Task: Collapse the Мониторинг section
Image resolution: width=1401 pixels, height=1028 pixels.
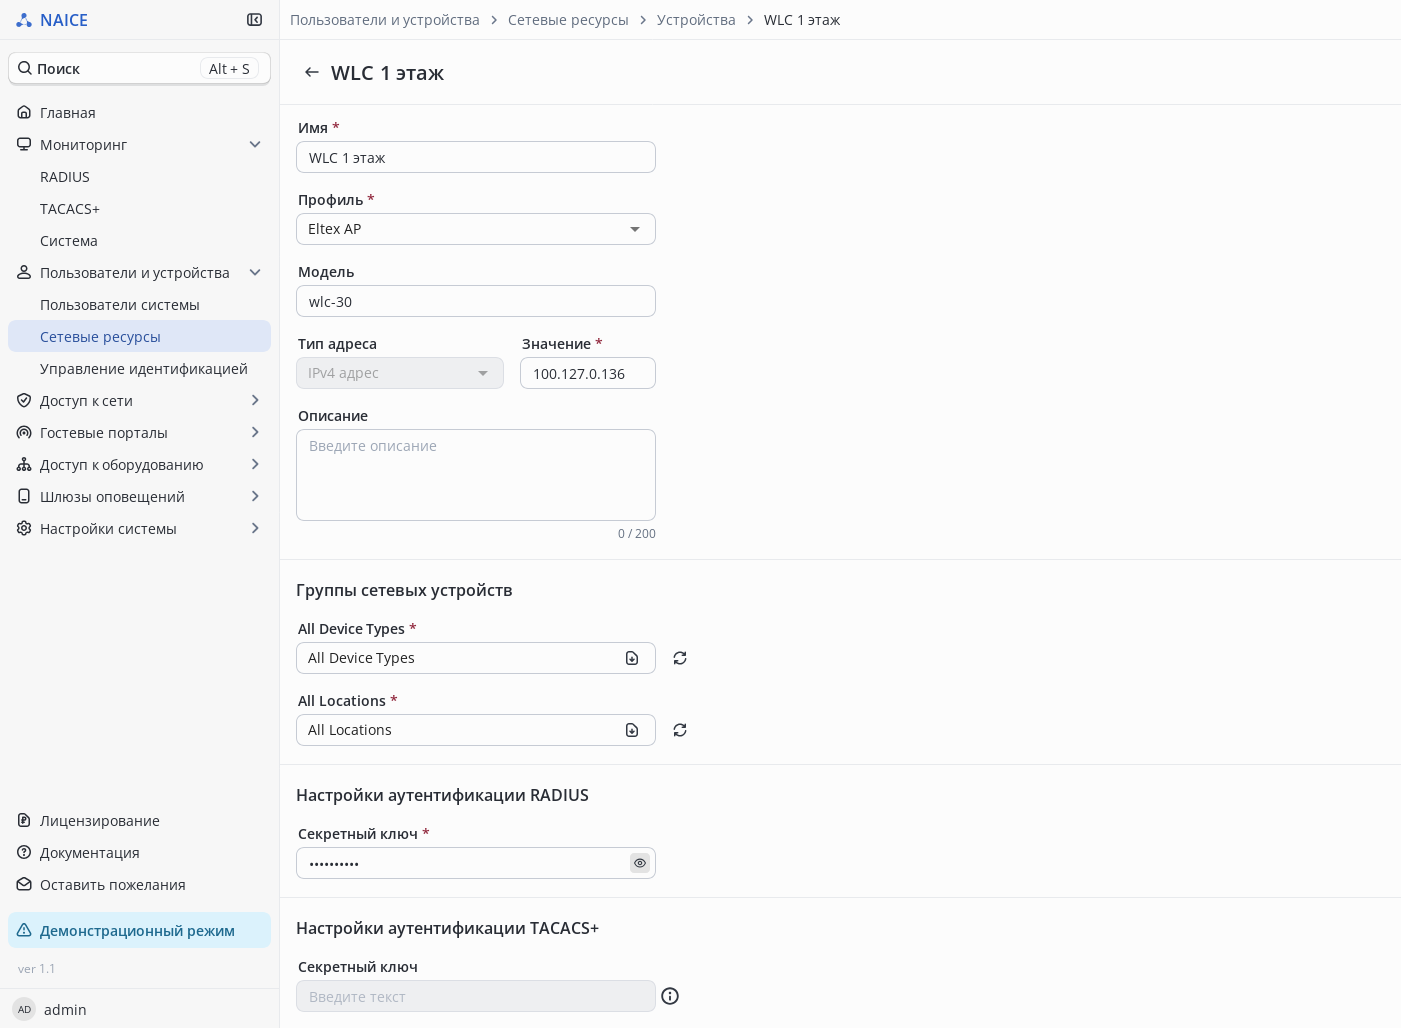Action: [x=255, y=145]
